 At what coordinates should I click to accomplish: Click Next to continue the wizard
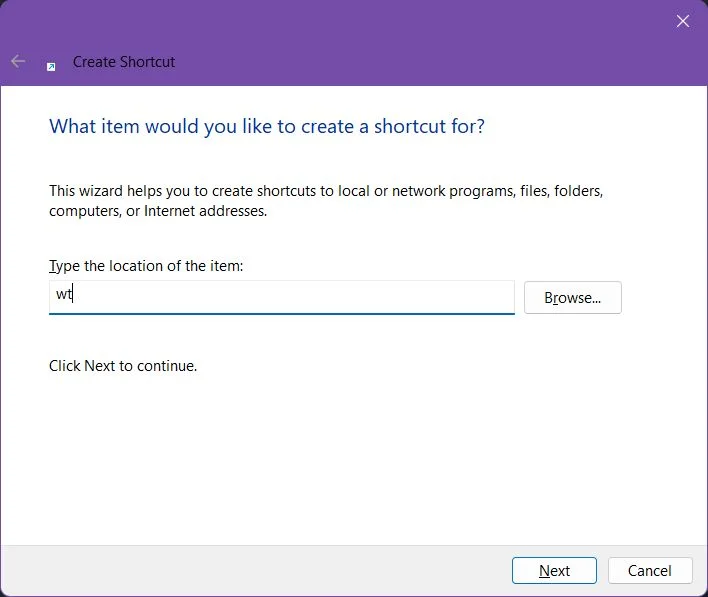[554, 570]
